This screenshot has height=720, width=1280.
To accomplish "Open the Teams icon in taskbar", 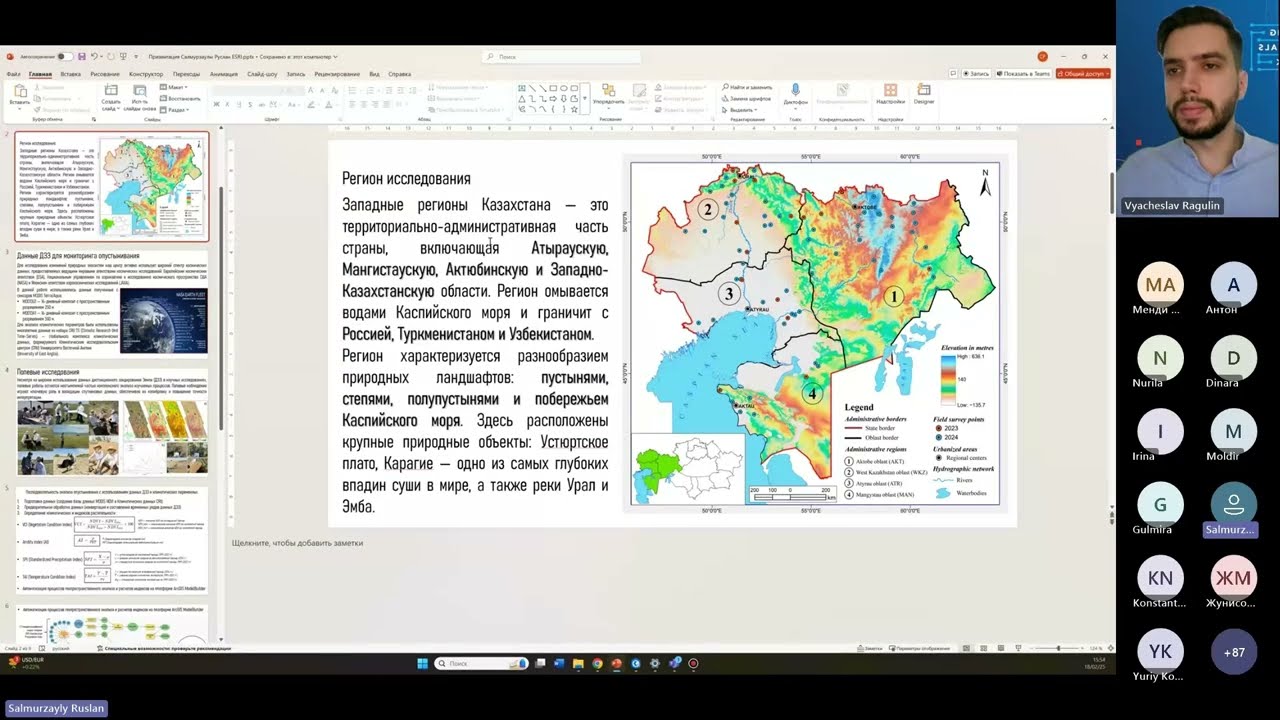I will coord(674,663).
